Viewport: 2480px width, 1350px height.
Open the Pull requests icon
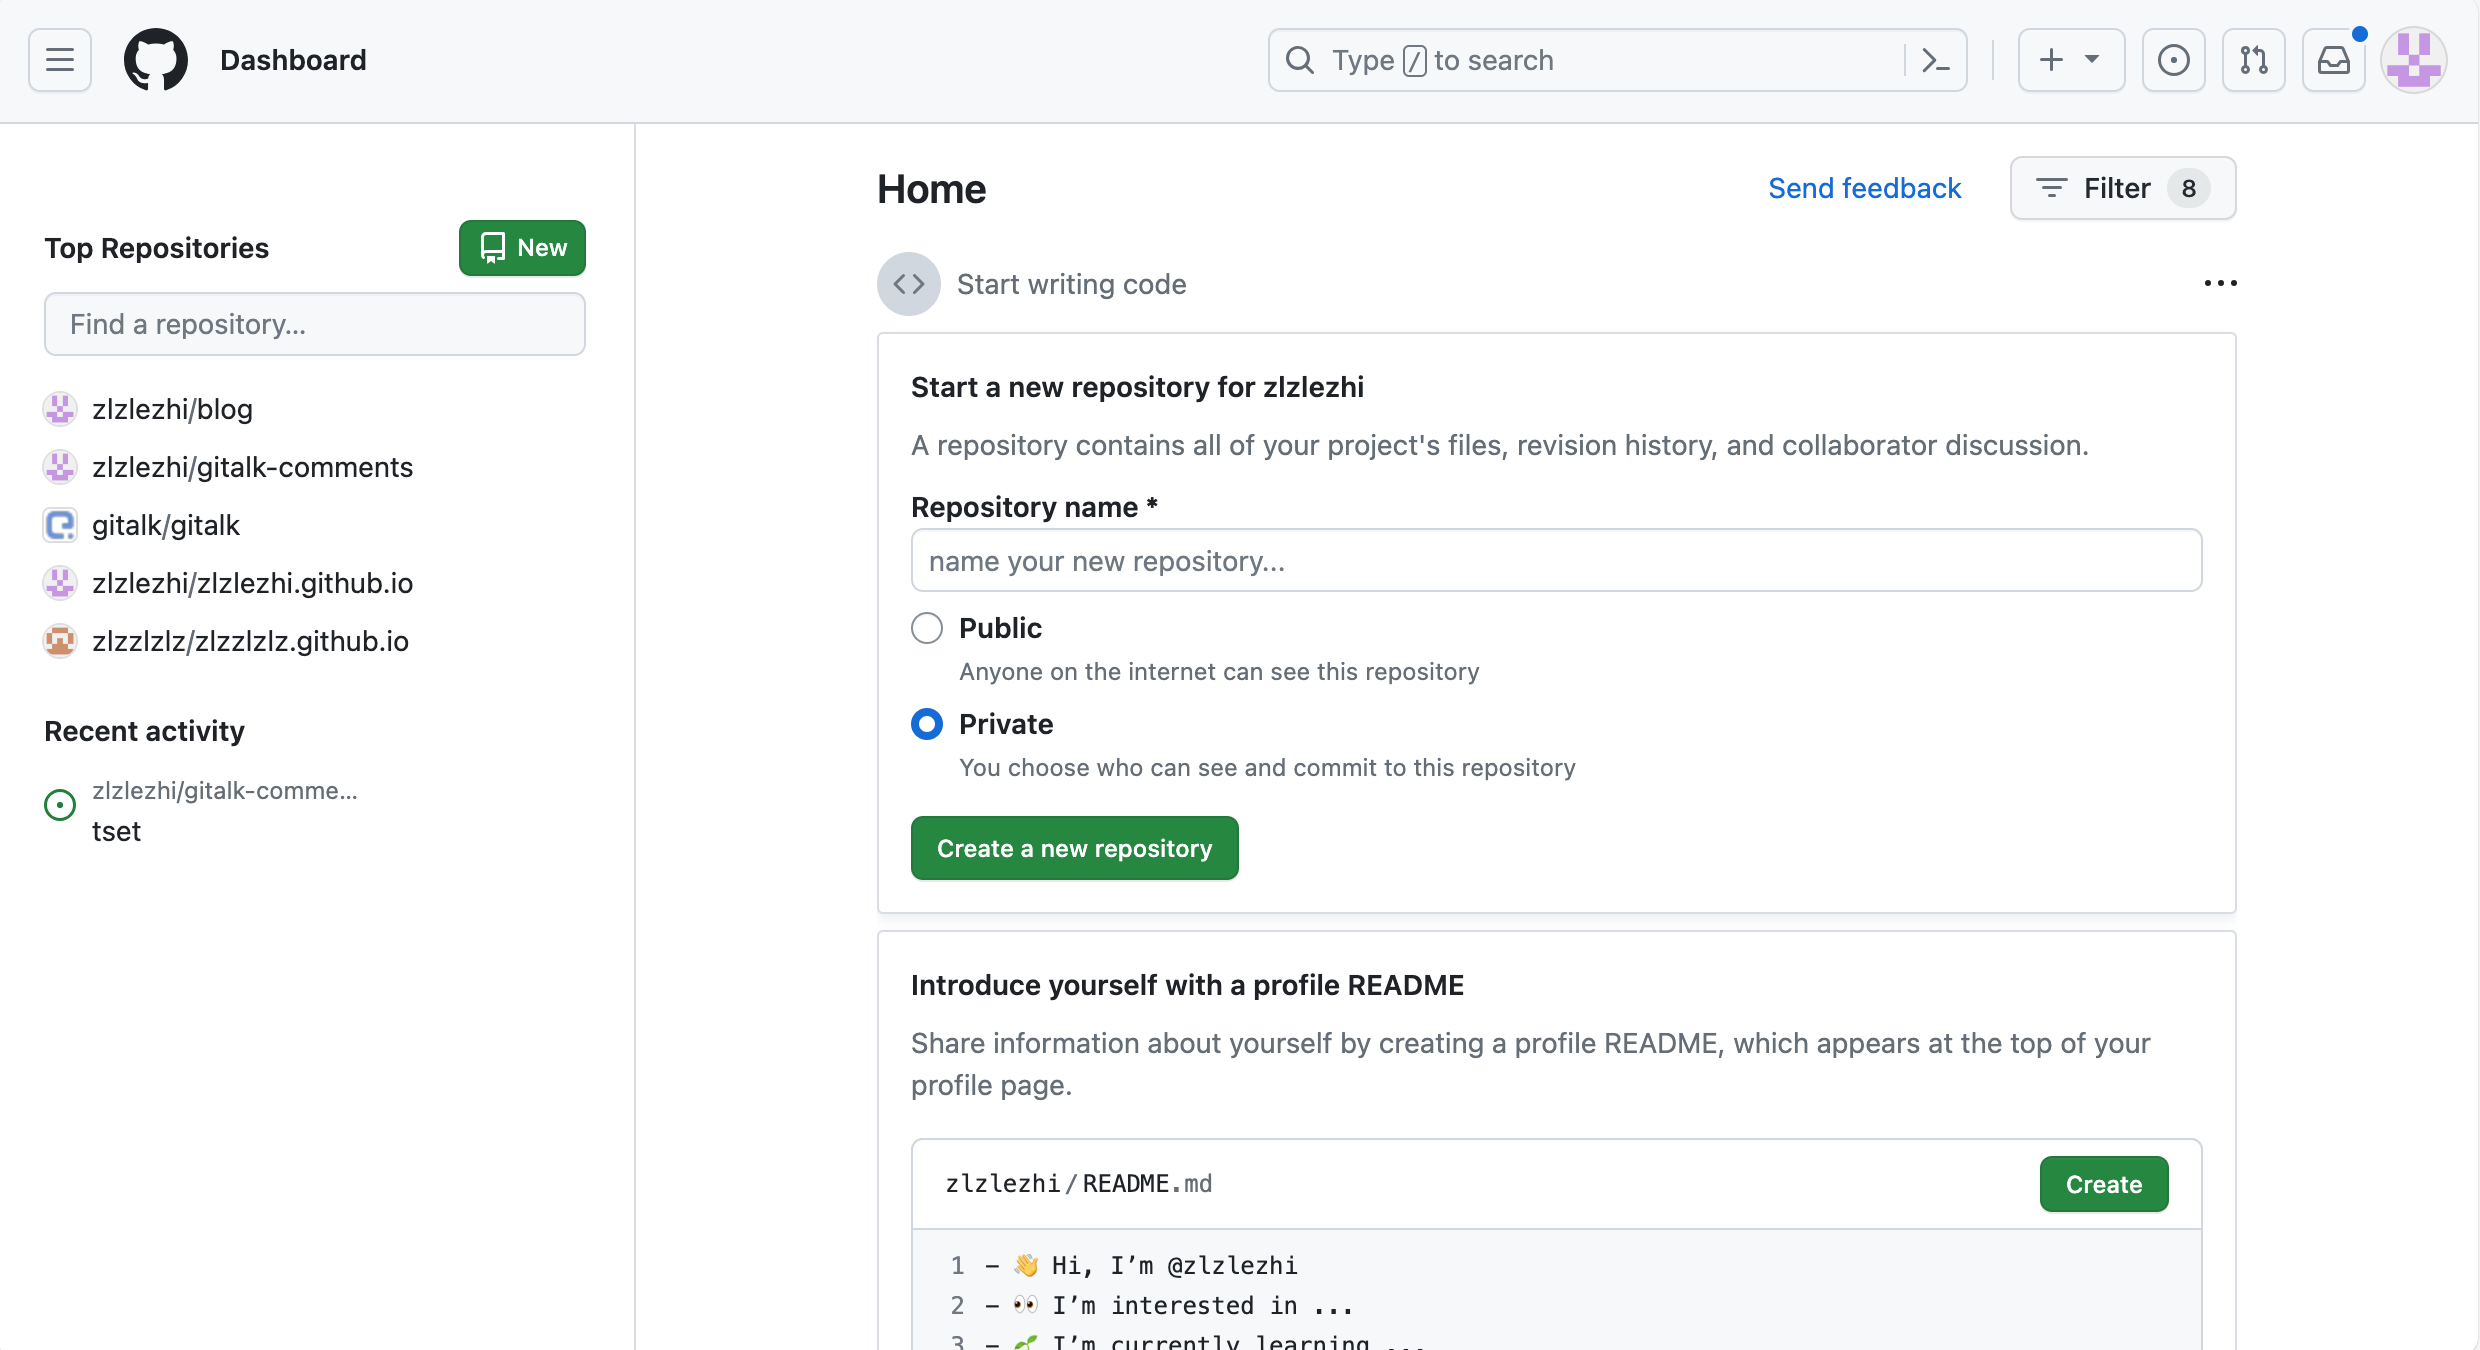click(2253, 60)
